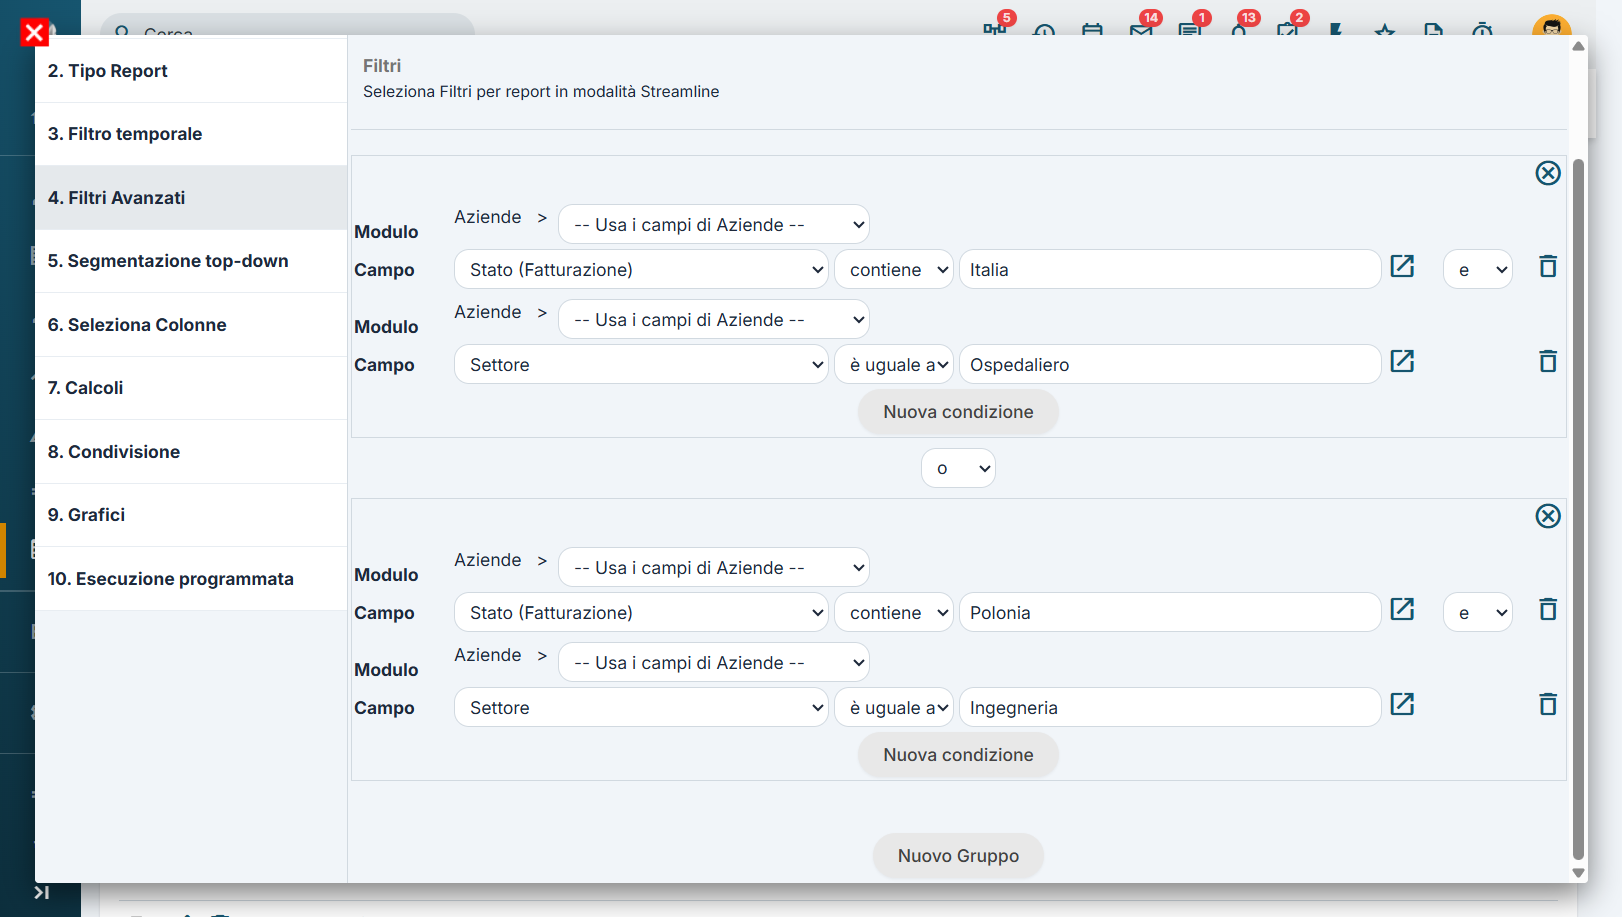Image resolution: width=1622 pixels, height=917 pixels.
Task: Change 'è uguale a' operator for Ospedaliero
Action: (894, 365)
